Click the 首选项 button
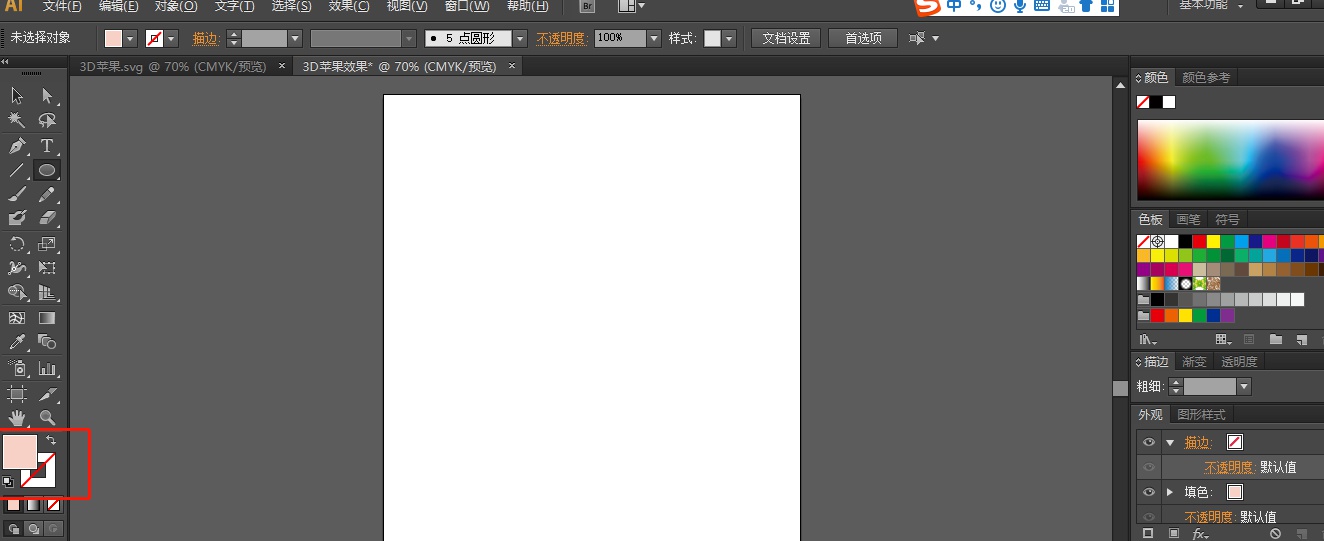Image resolution: width=1324 pixels, height=541 pixels. point(863,39)
